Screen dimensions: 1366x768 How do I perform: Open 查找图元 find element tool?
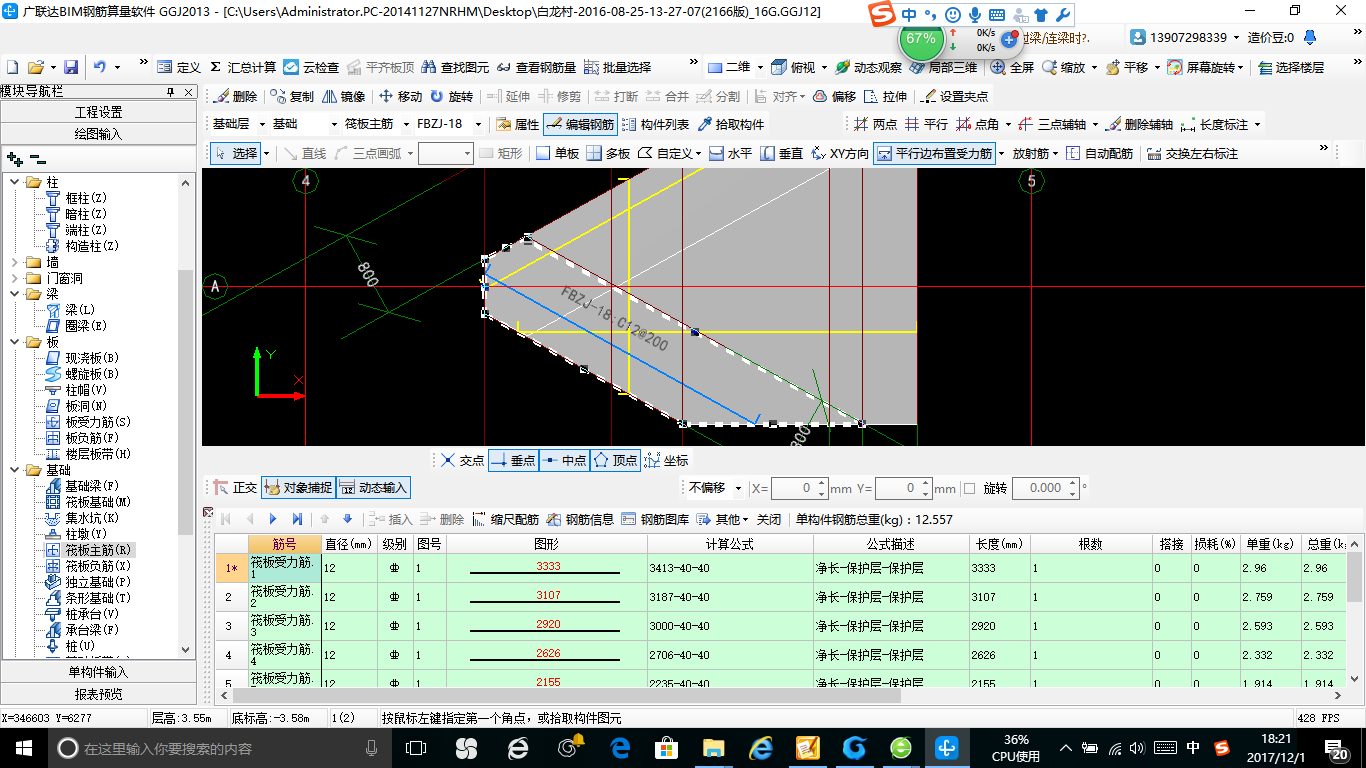click(456, 67)
